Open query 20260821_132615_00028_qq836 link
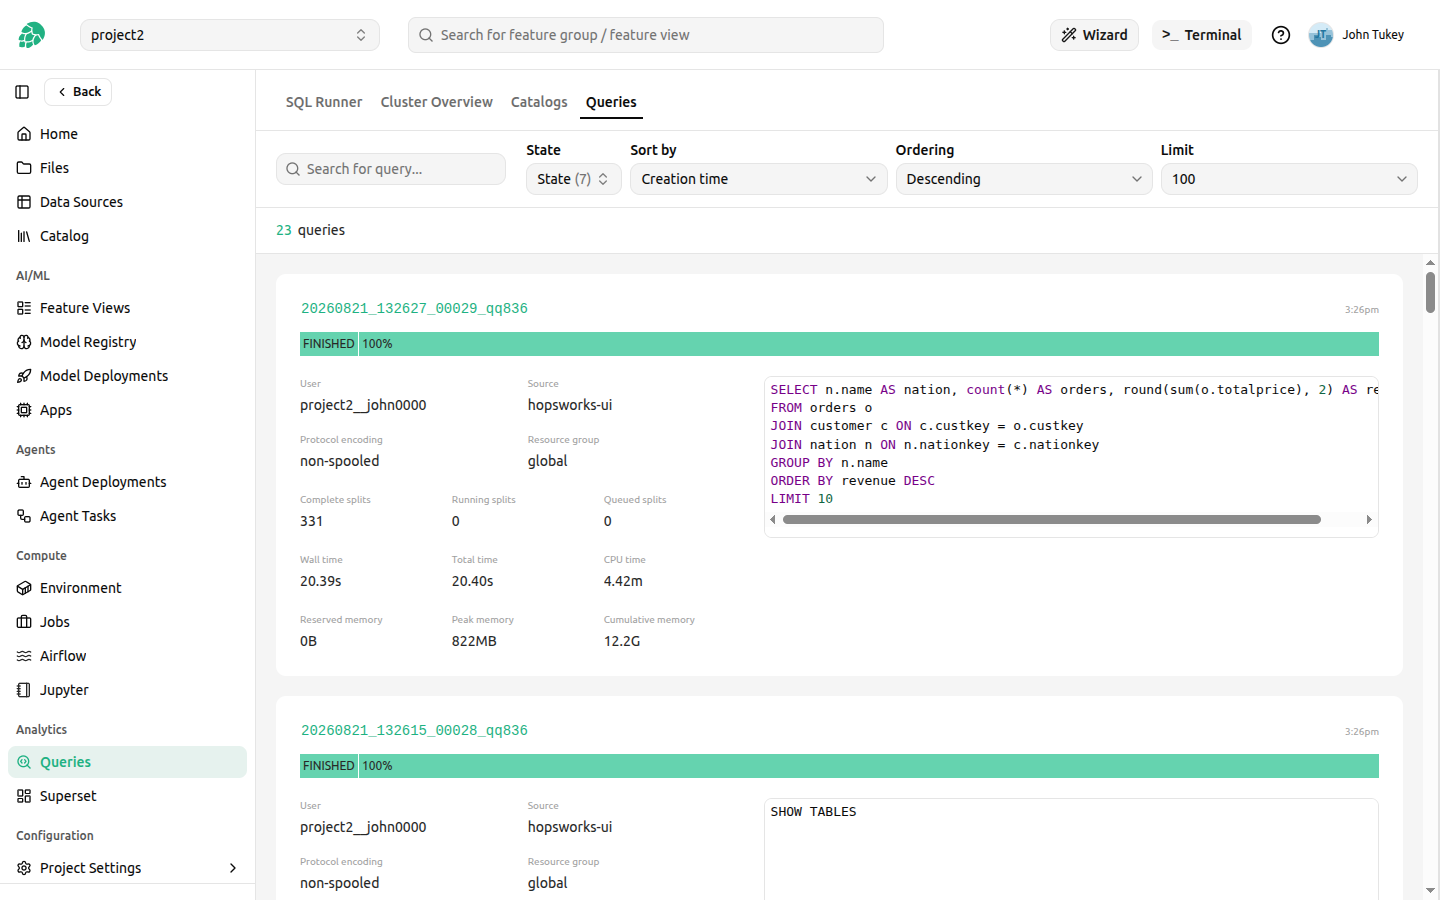Image resolution: width=1440 pixels, height=900 pixels. click(414, 731)
